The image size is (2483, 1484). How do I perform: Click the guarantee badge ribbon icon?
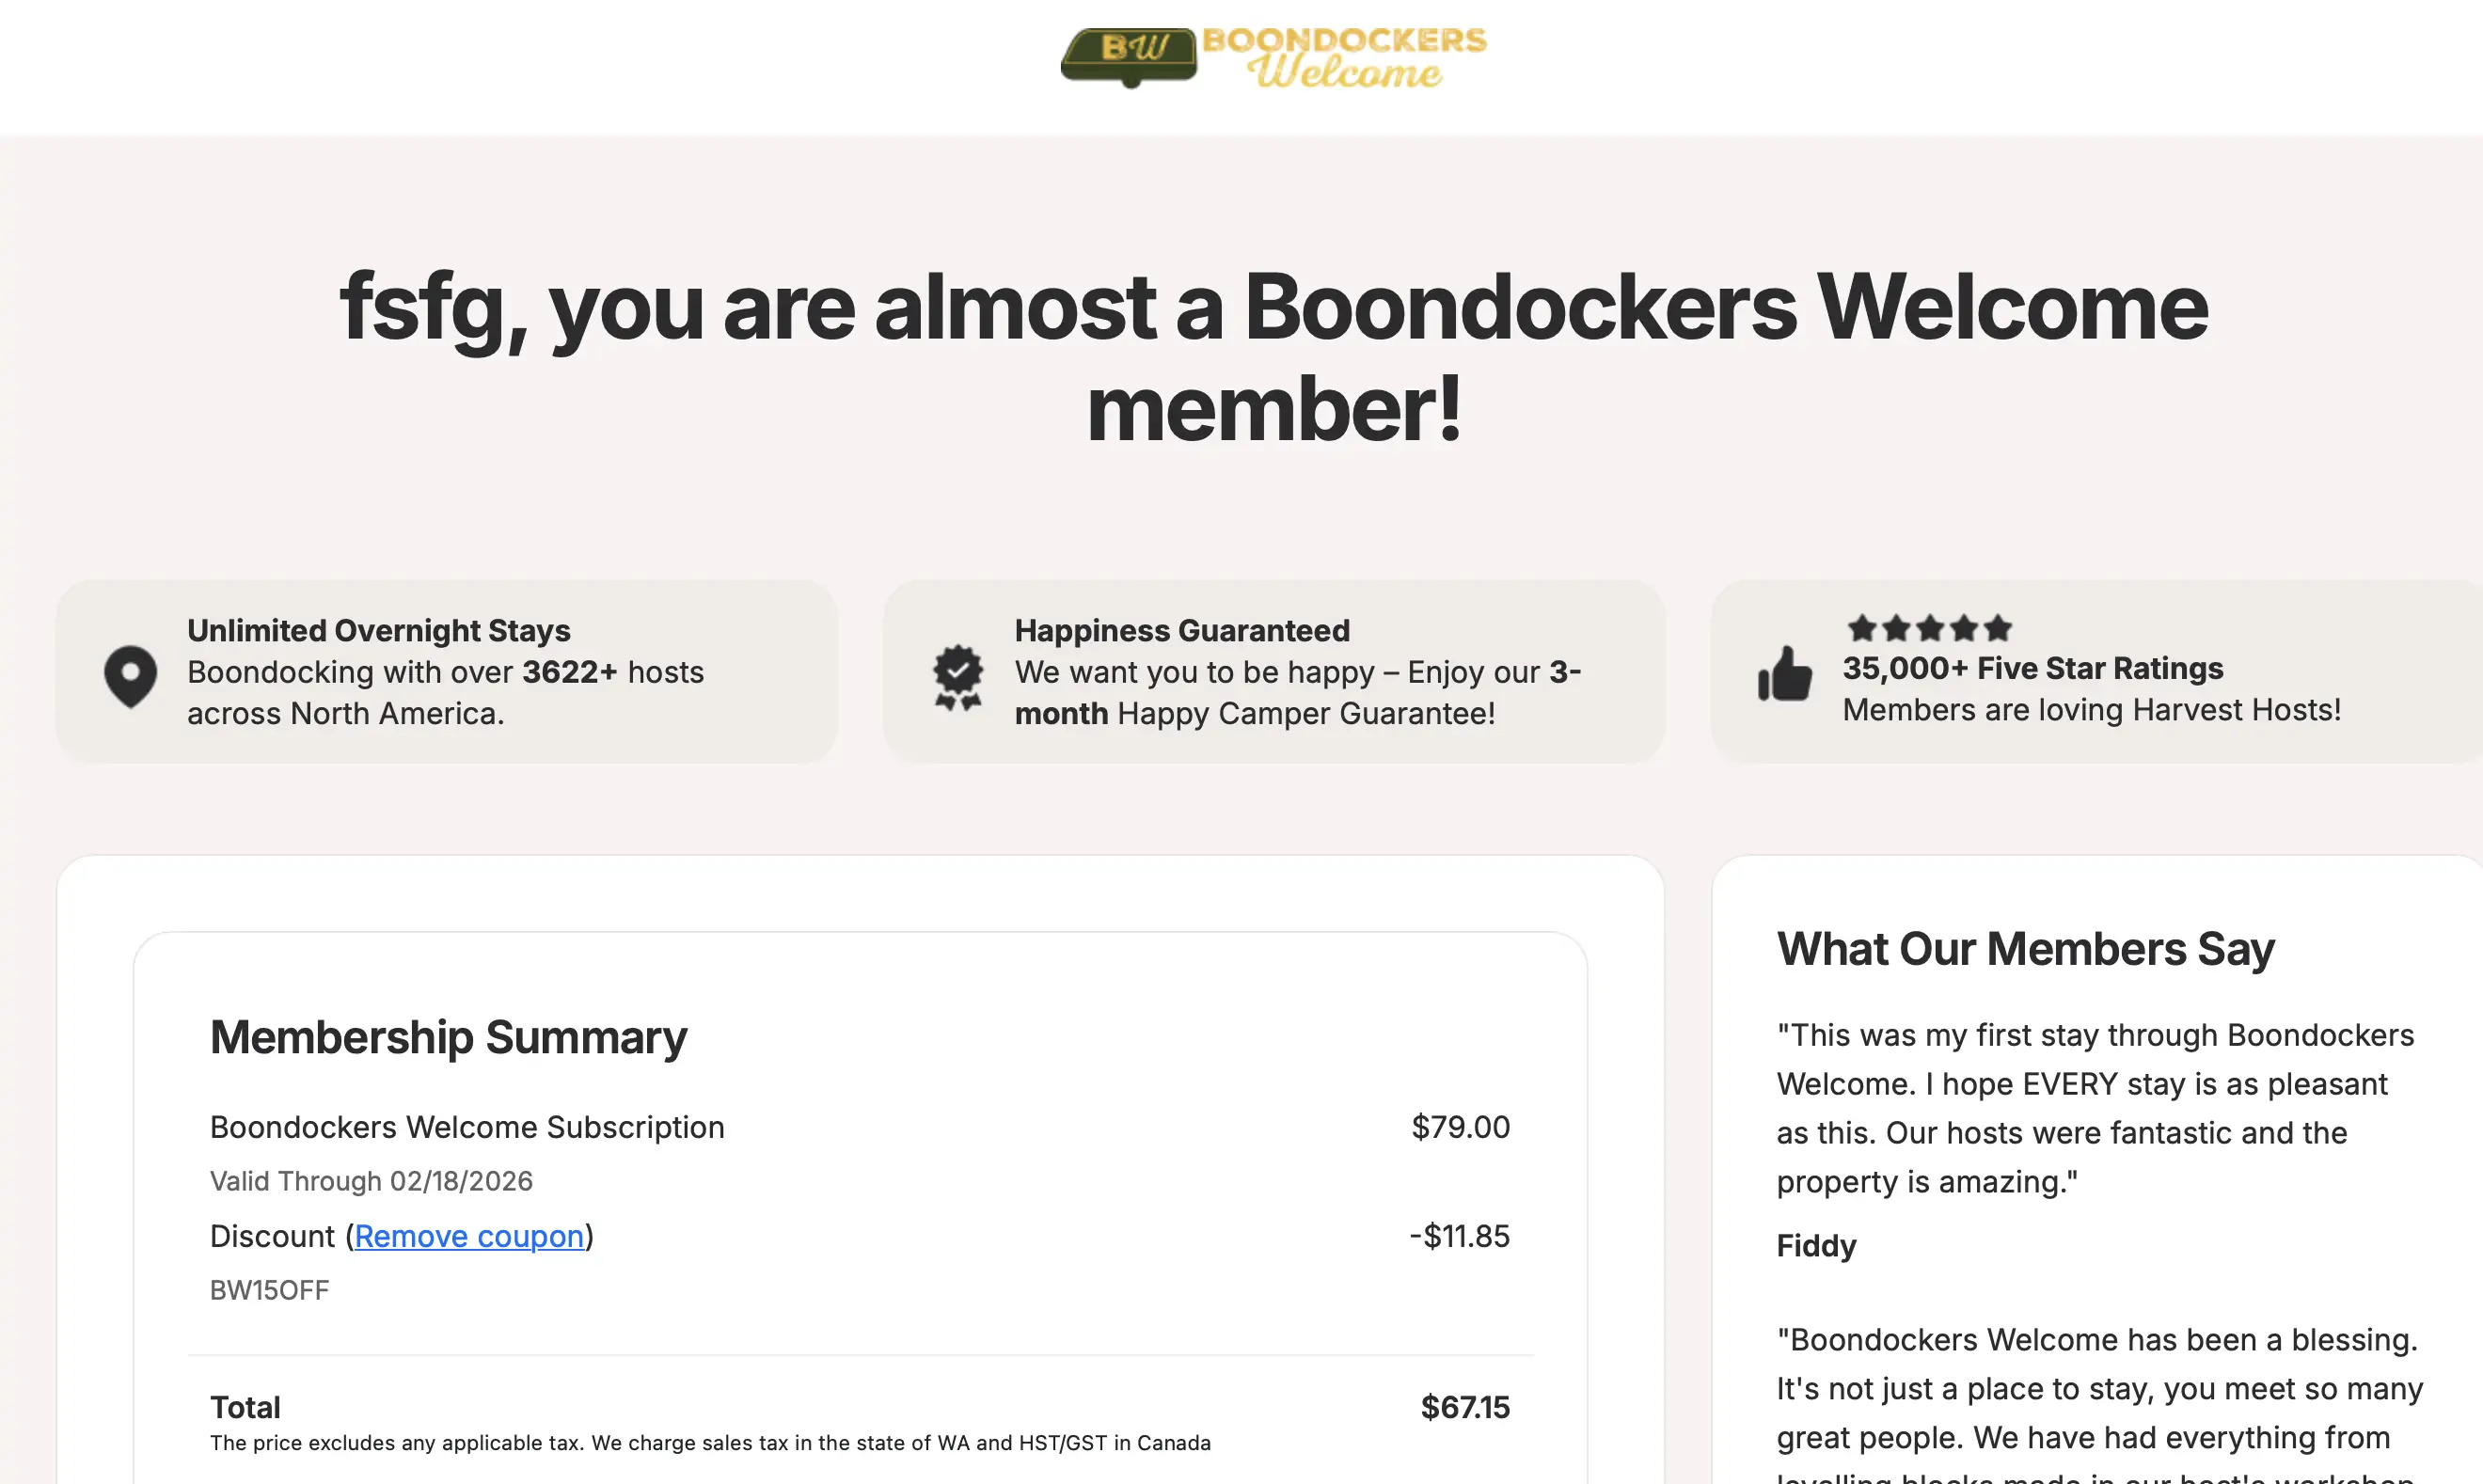point(958,677)
